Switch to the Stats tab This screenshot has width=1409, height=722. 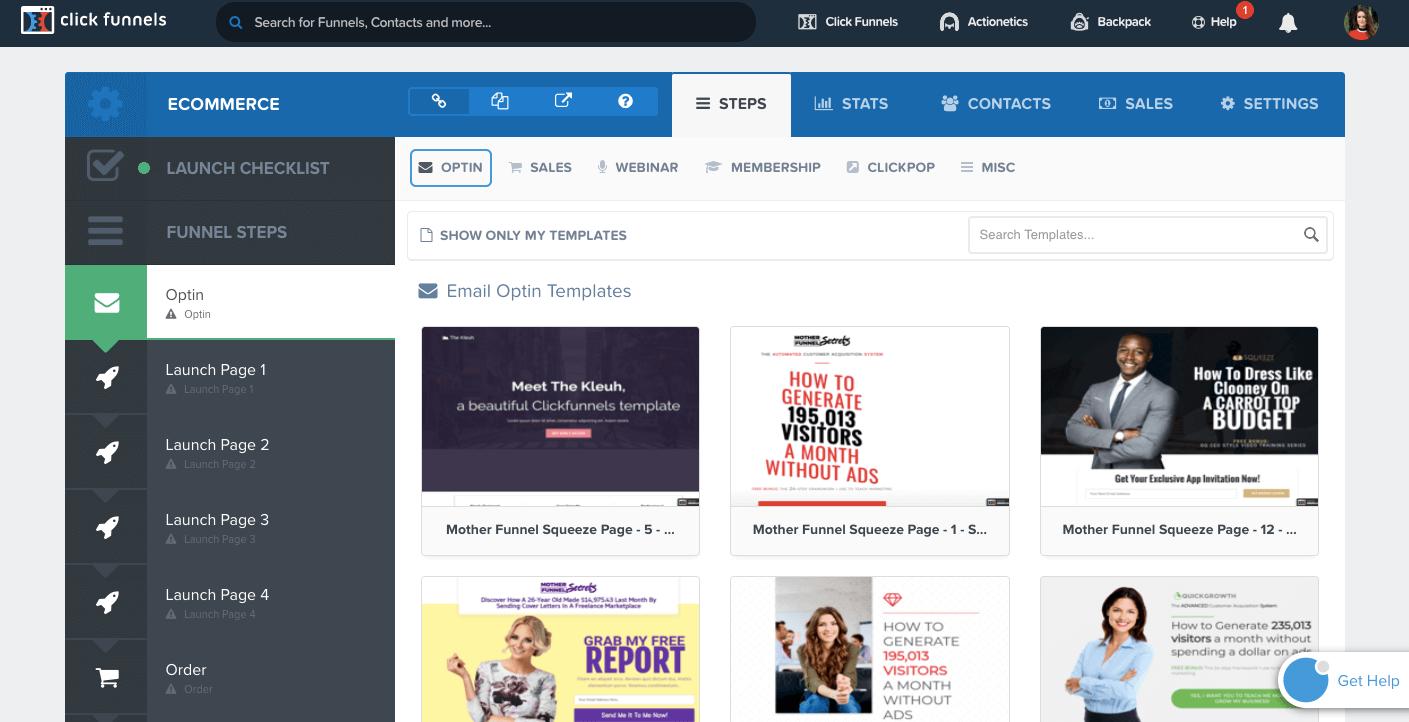[851, 104]
